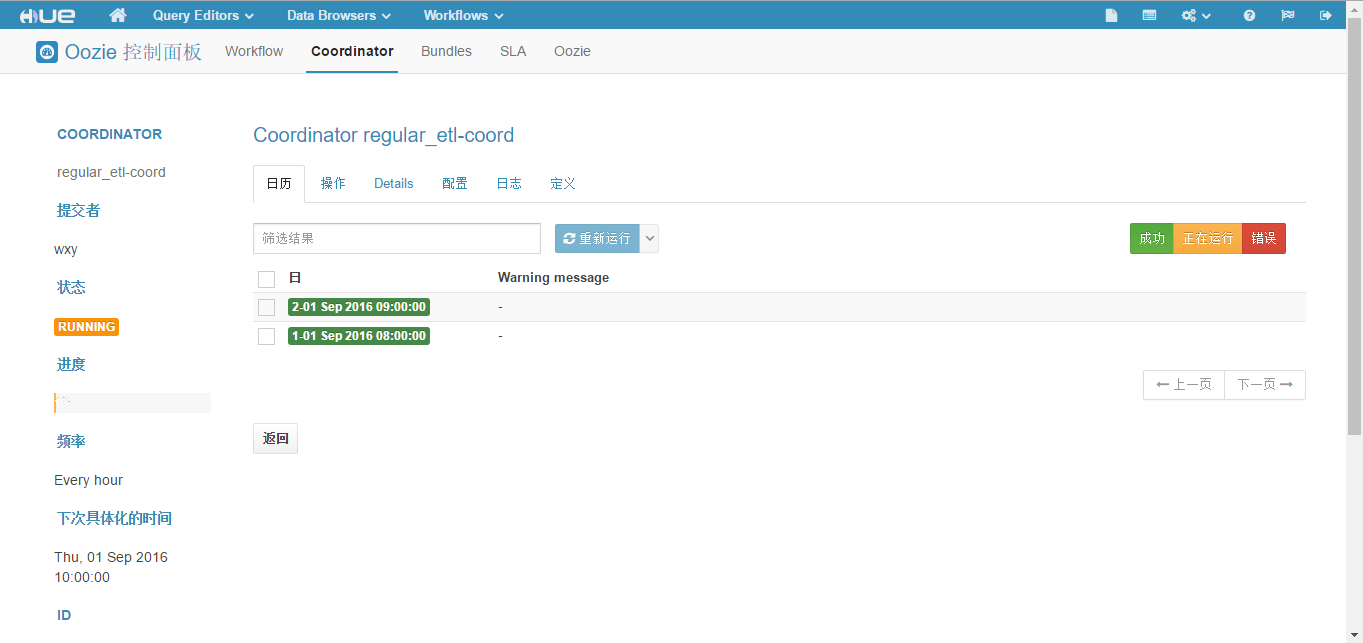Open action 1-01 Sep 2016 08:00:00

pos(359,336)
